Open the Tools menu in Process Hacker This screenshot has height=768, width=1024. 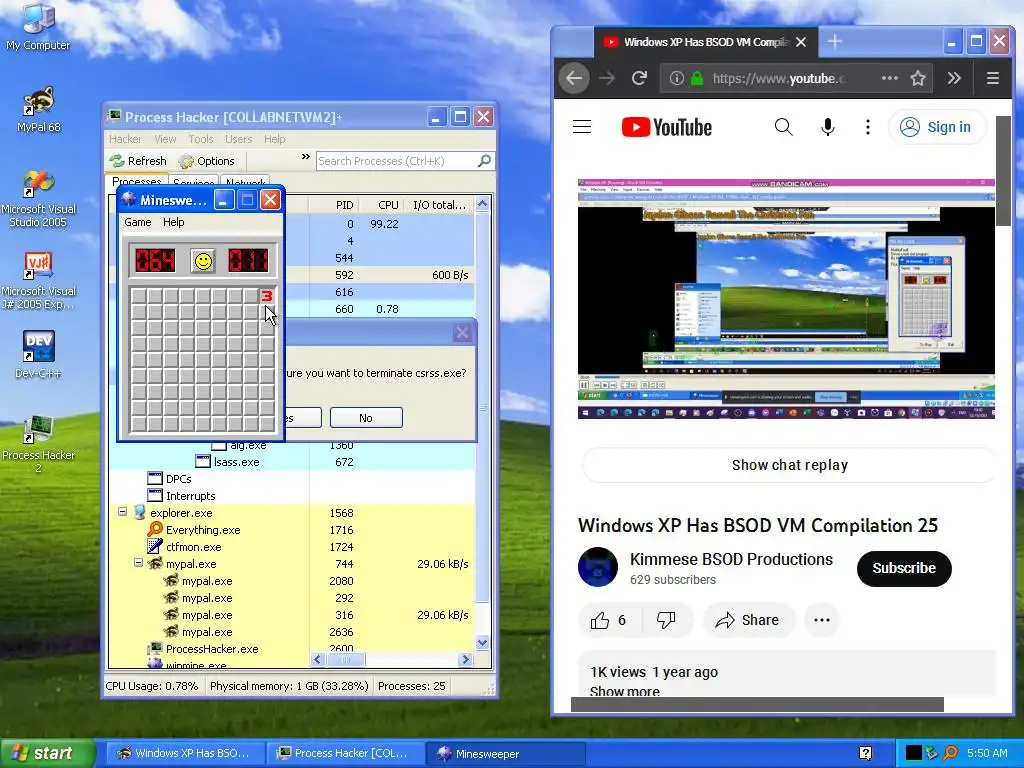coord(200,139)
